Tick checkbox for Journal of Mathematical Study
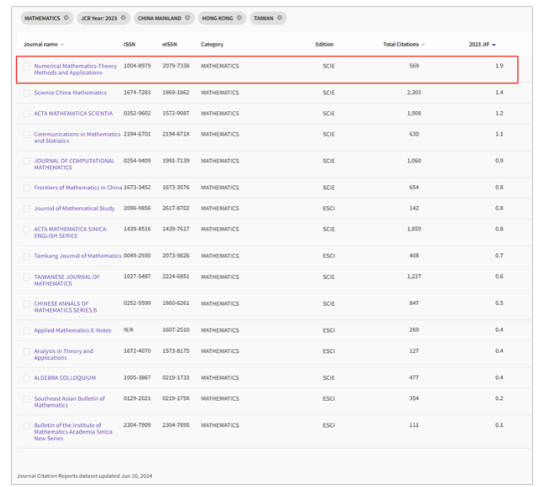The image size is (537, 487). 27,209
